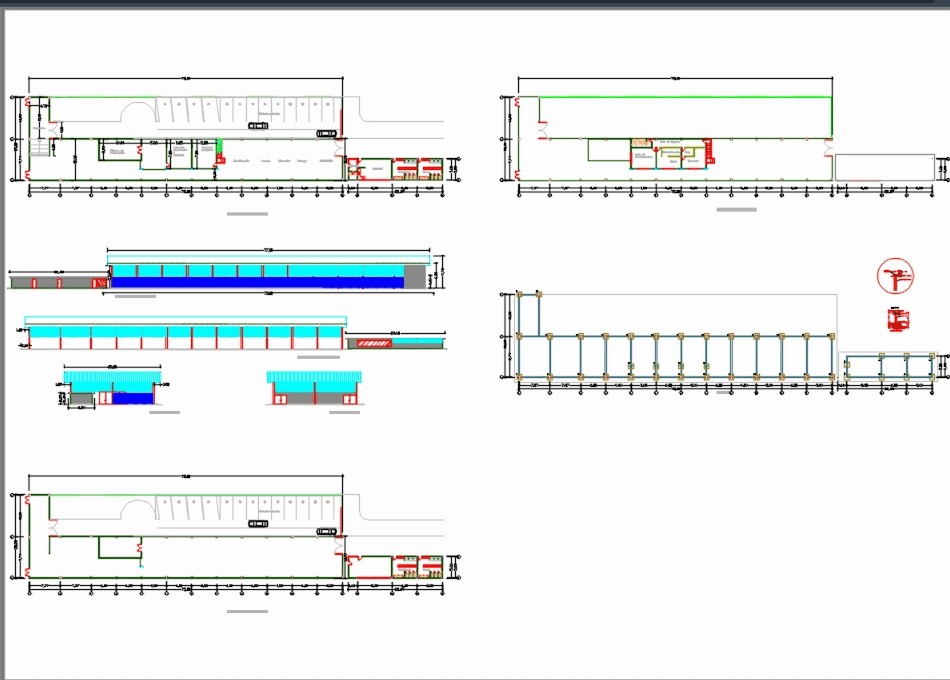The image size is (950, 680).
Task: Click the small front elevation with red doors
Action: (x=314, y=388)
